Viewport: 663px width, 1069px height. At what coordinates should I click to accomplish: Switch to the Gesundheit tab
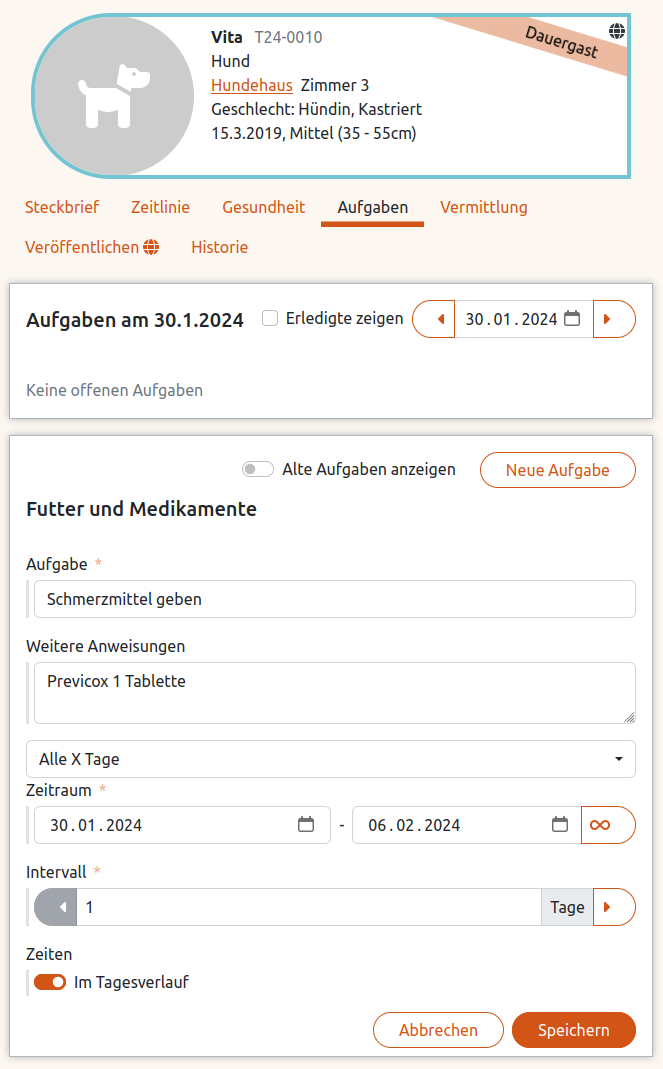(x=263, y=207)
